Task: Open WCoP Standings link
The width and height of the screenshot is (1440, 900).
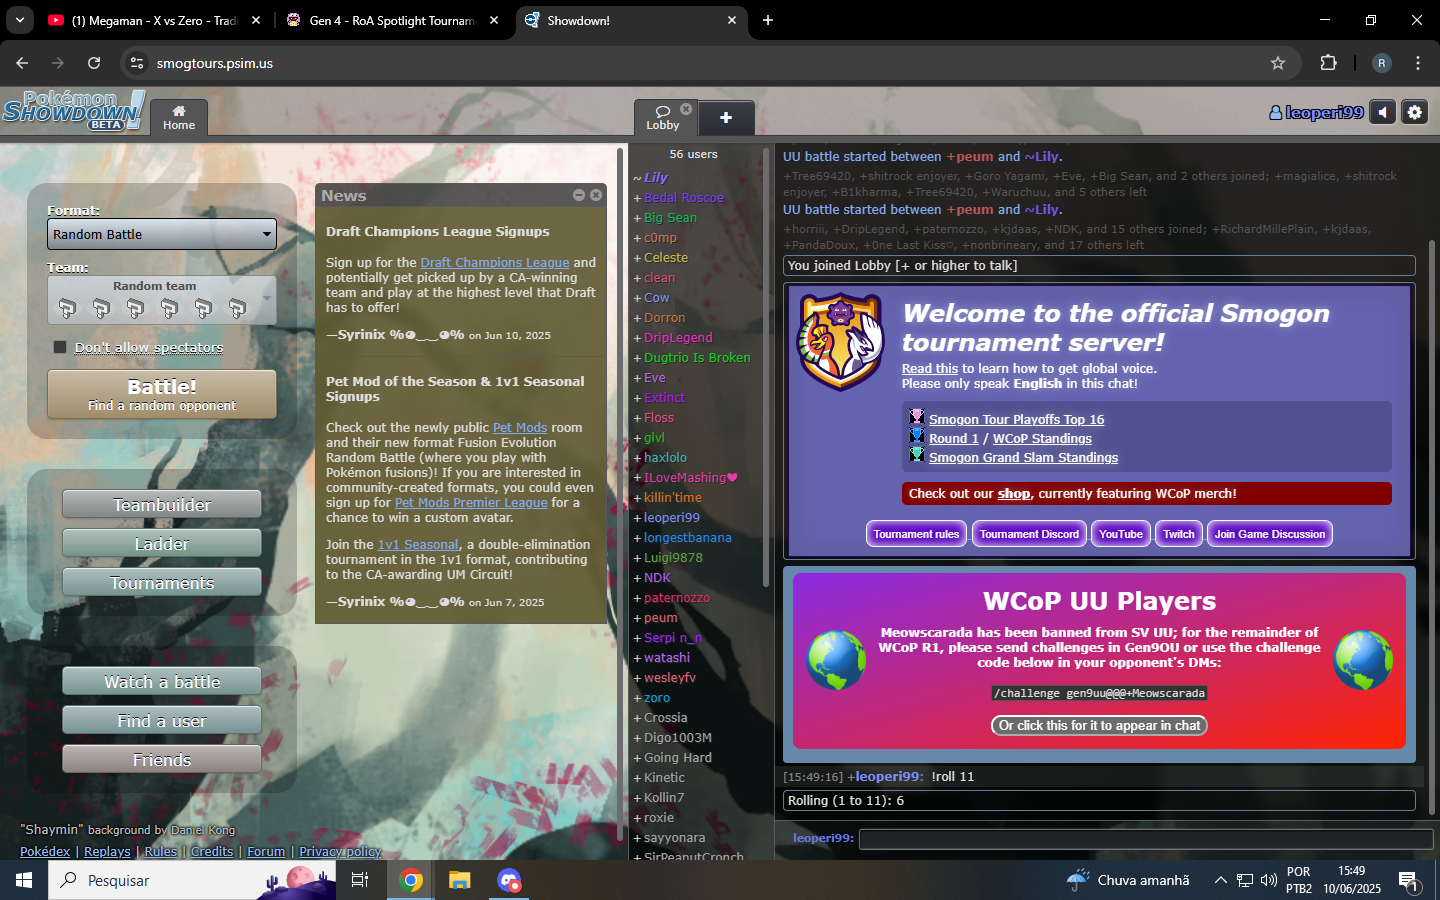Action: pyautogui.click(x=1042, y=438)
